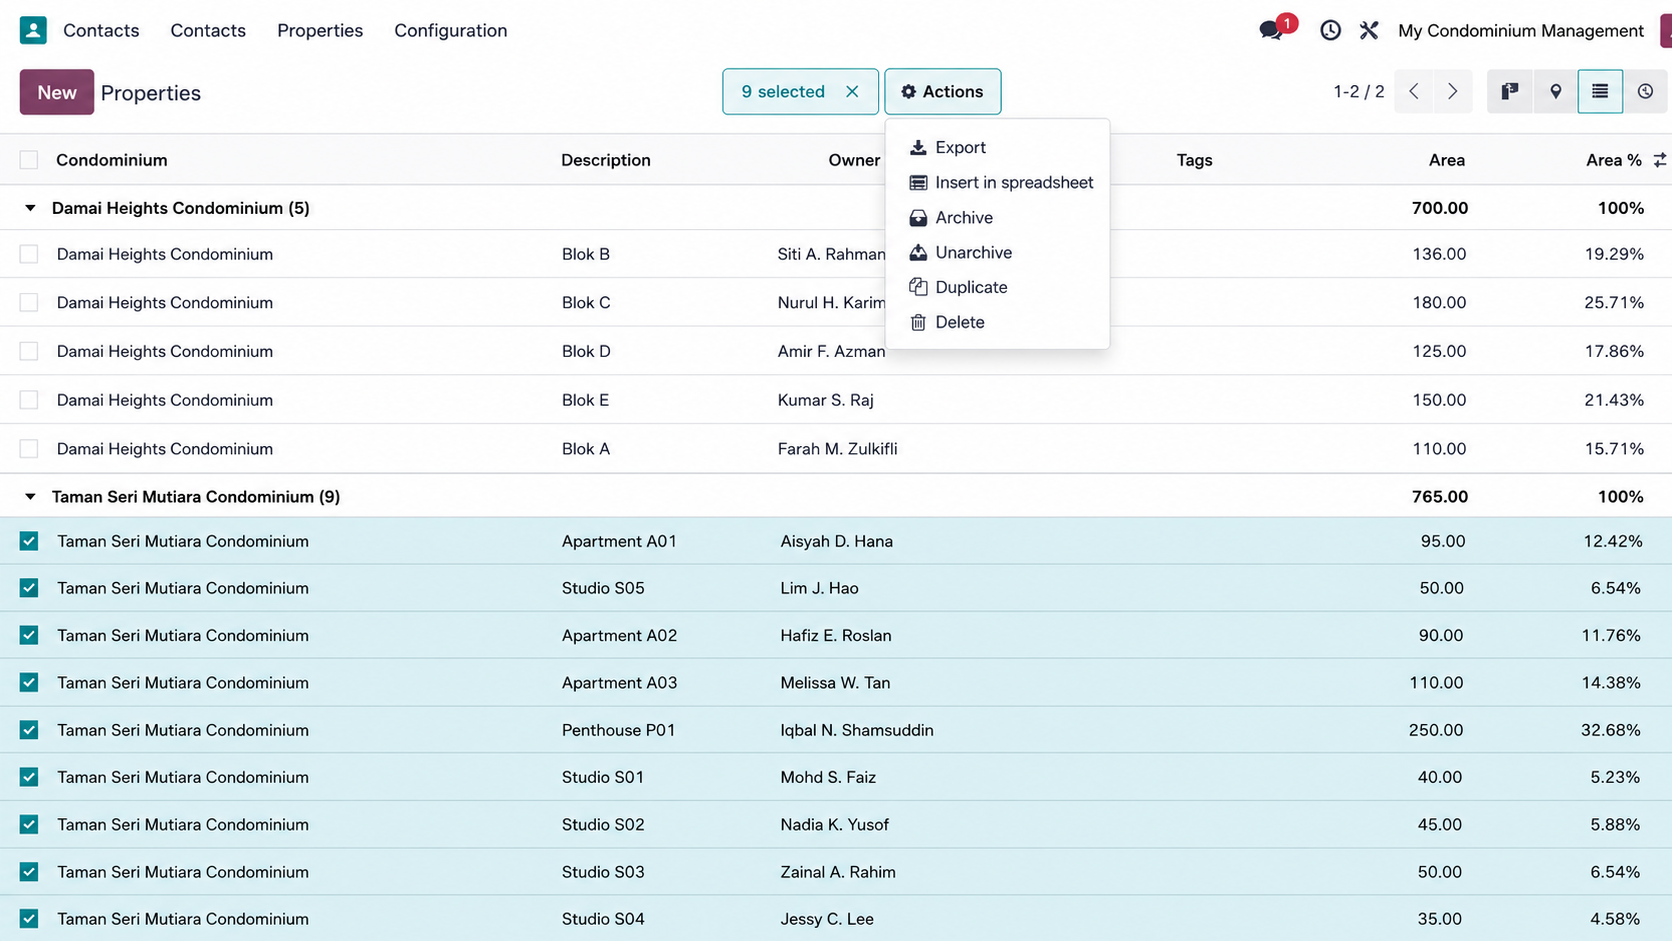1672x941 pixels.
Task: Uncheck the Penthouse P01 row checkbox
Action: pyautogui.click(x=29, y=730)
